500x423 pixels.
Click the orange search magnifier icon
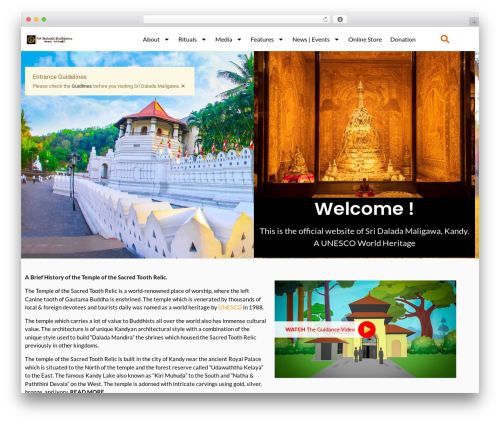point(445,39)
